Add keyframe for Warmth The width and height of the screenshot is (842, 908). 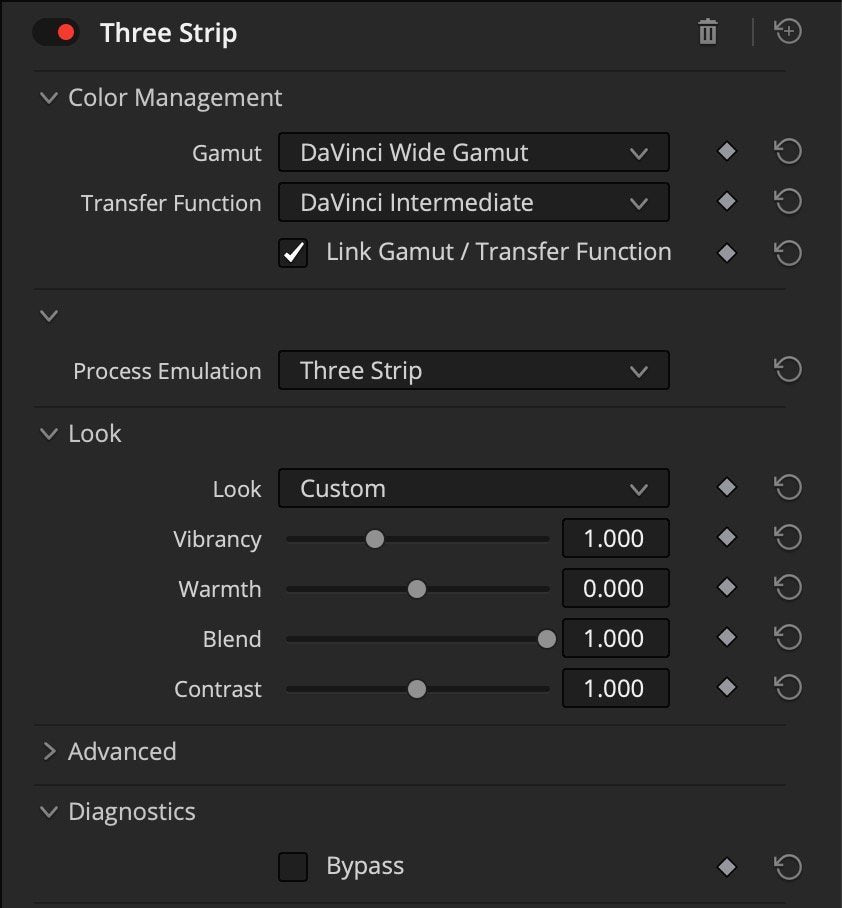point(727,587)
